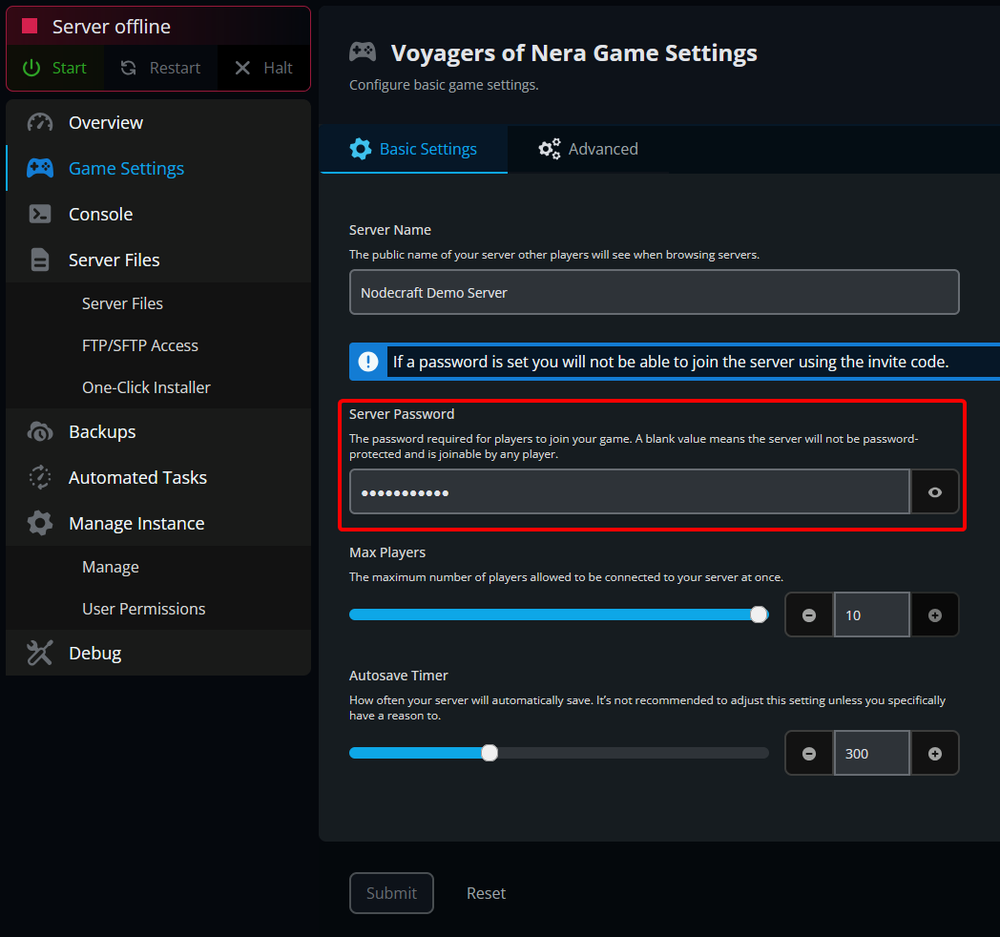Image resolution: width=1000 pixels, height=937 pixels.
Task: Collapse the Manage Instance sidebar group
Action: (158, 523)
